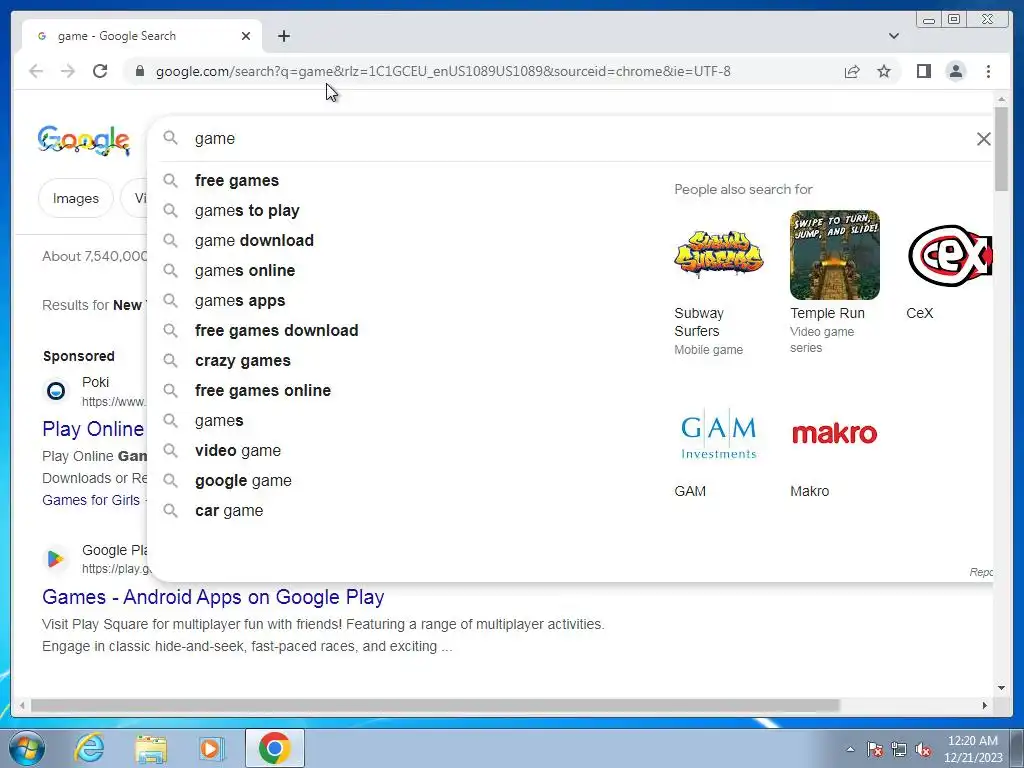
Task: Click the scroll right arrow
Action: tap(985, 705)
